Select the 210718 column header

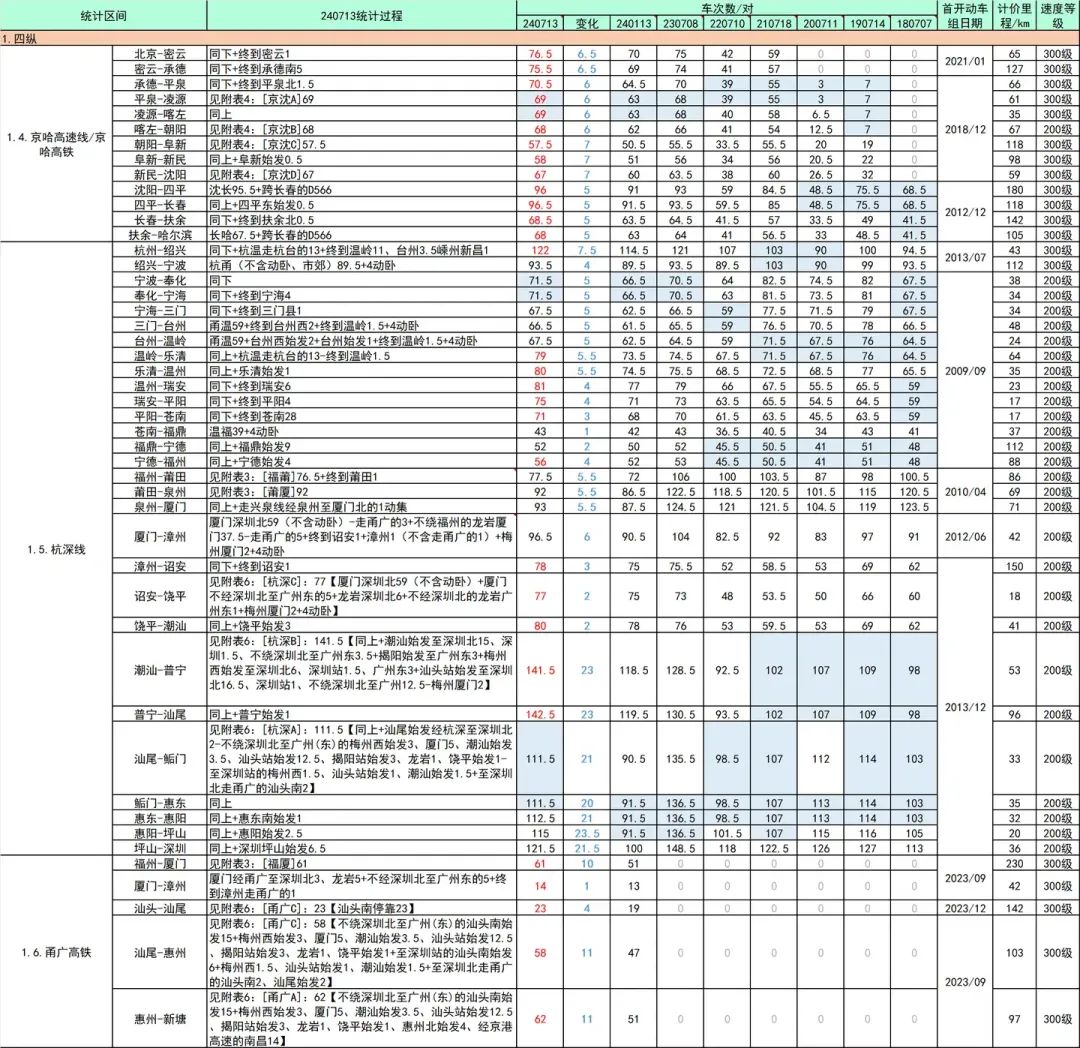coord(773,23)
